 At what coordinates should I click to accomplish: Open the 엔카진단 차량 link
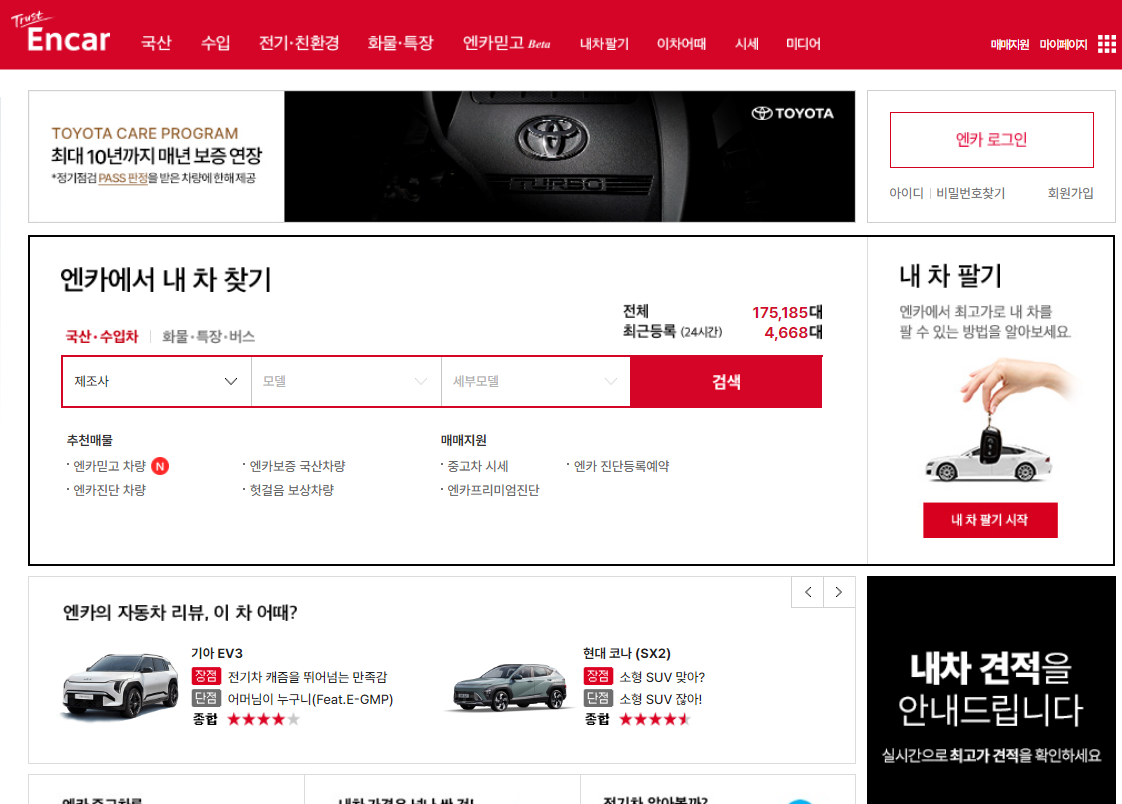click(109, 490)
